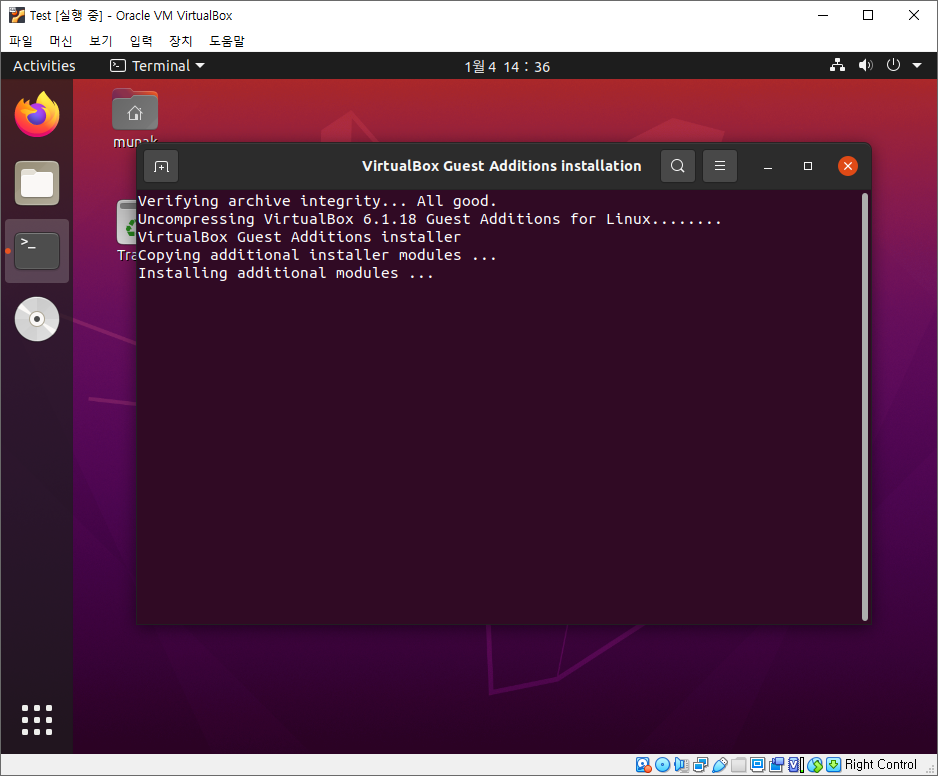This screenshot has width=938, height=776.
Task: Click the network status icon
Action: coord(838,65)
